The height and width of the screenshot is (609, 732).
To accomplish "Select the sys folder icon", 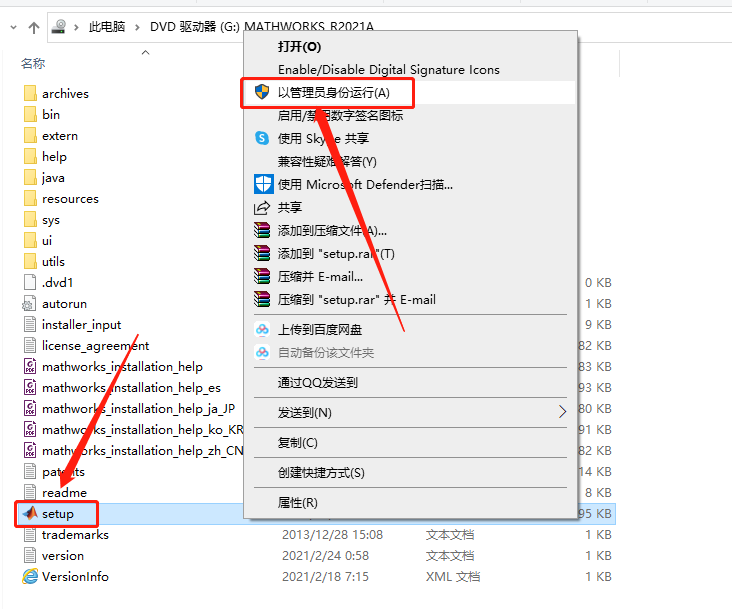I will pos(30,219).
